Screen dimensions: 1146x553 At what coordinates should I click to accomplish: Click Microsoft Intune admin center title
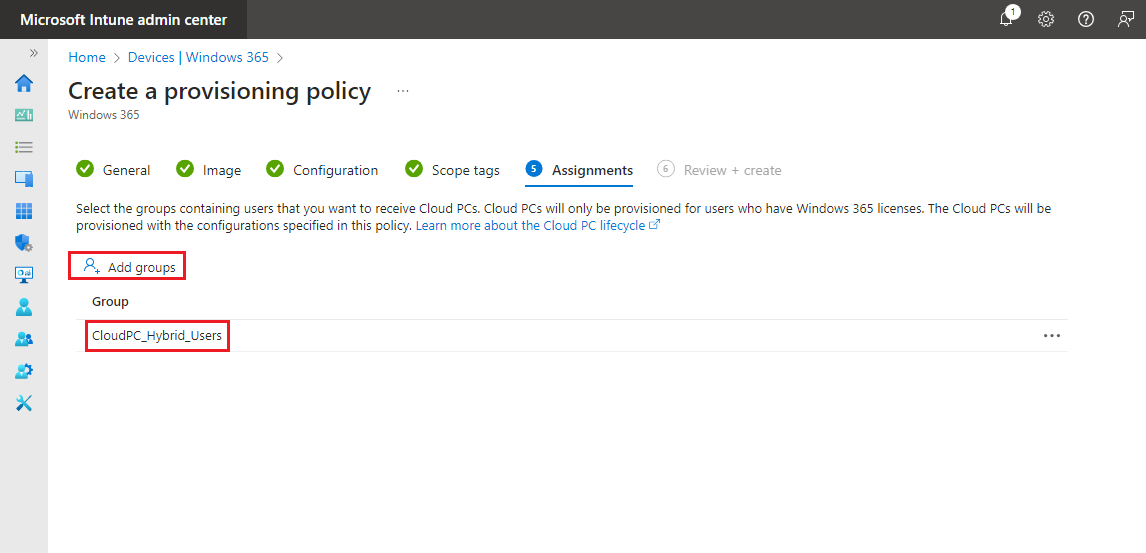[124, 20]
